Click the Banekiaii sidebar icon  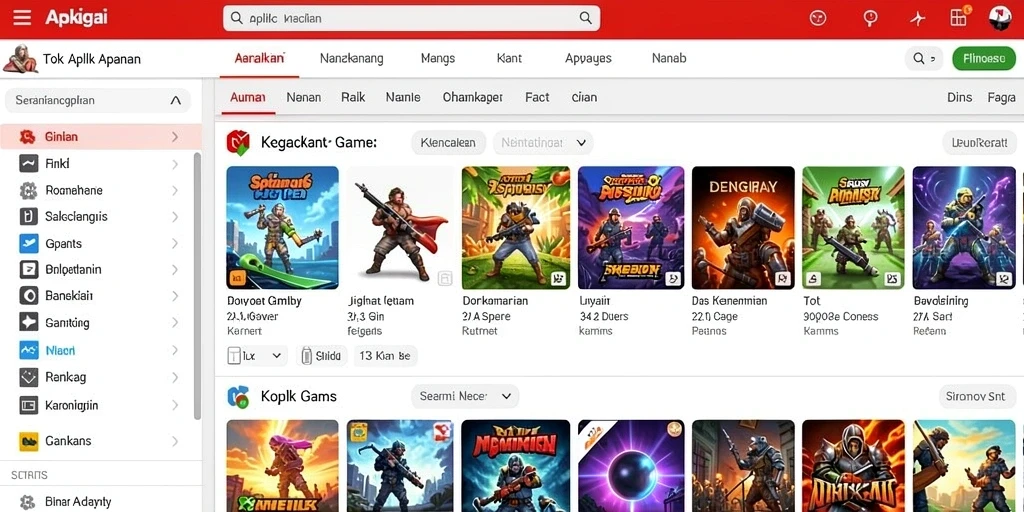pos(29,296)
